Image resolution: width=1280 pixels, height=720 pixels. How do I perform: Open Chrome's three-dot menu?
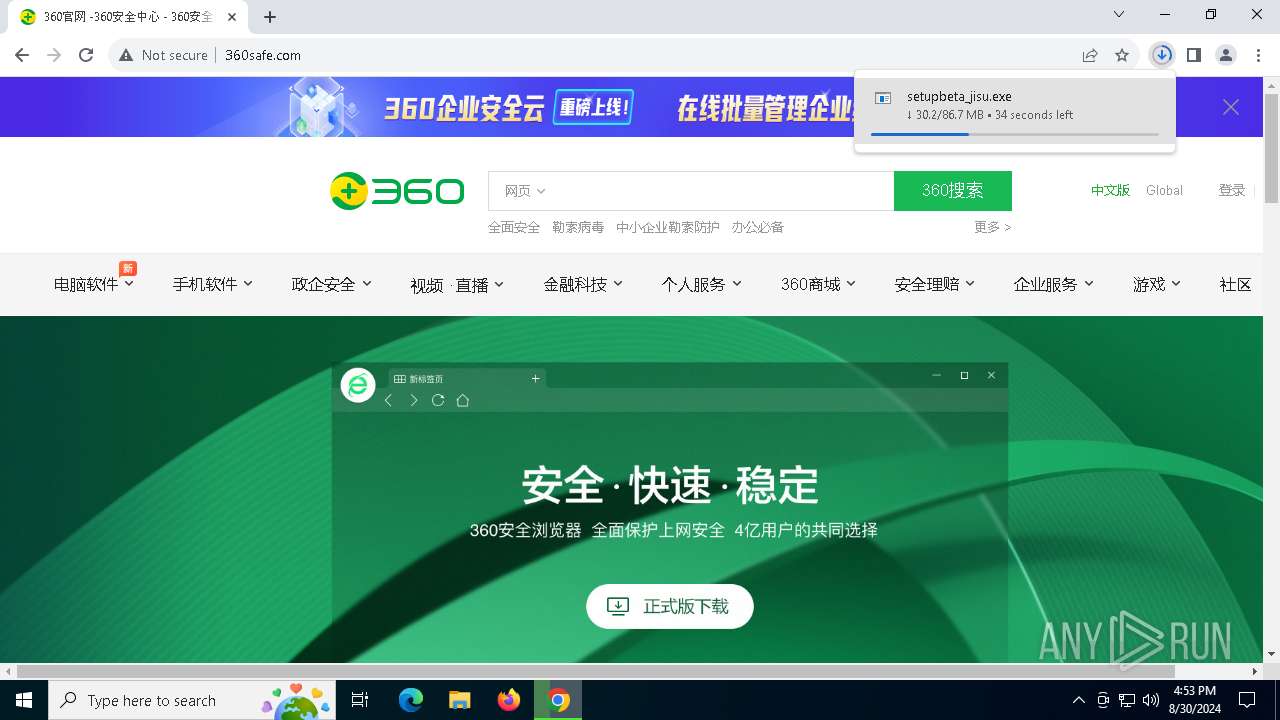click(x=1259, y=55)
